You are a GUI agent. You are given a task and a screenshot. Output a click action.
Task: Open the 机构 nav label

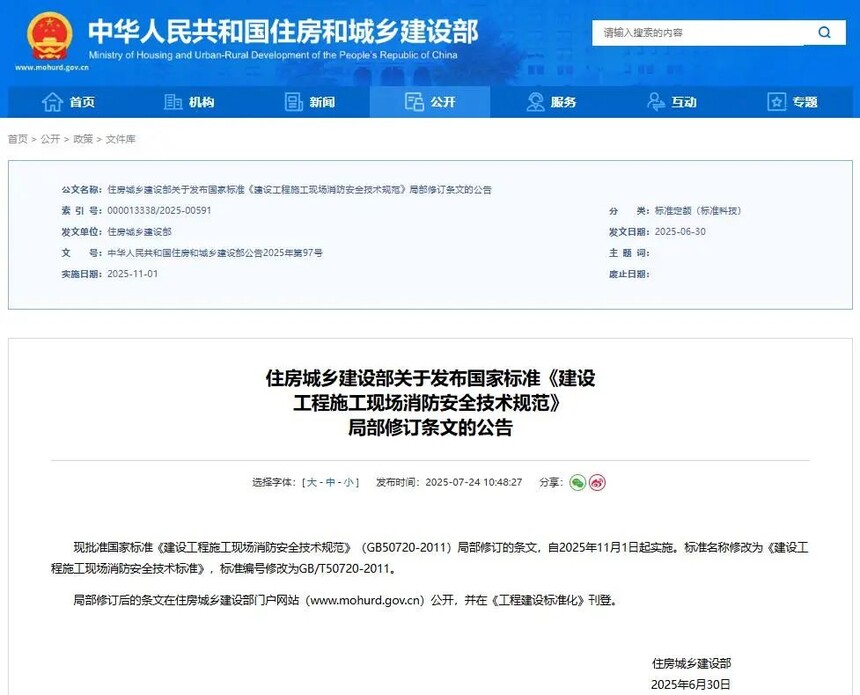pyautogui.click(x=202, y=102)
